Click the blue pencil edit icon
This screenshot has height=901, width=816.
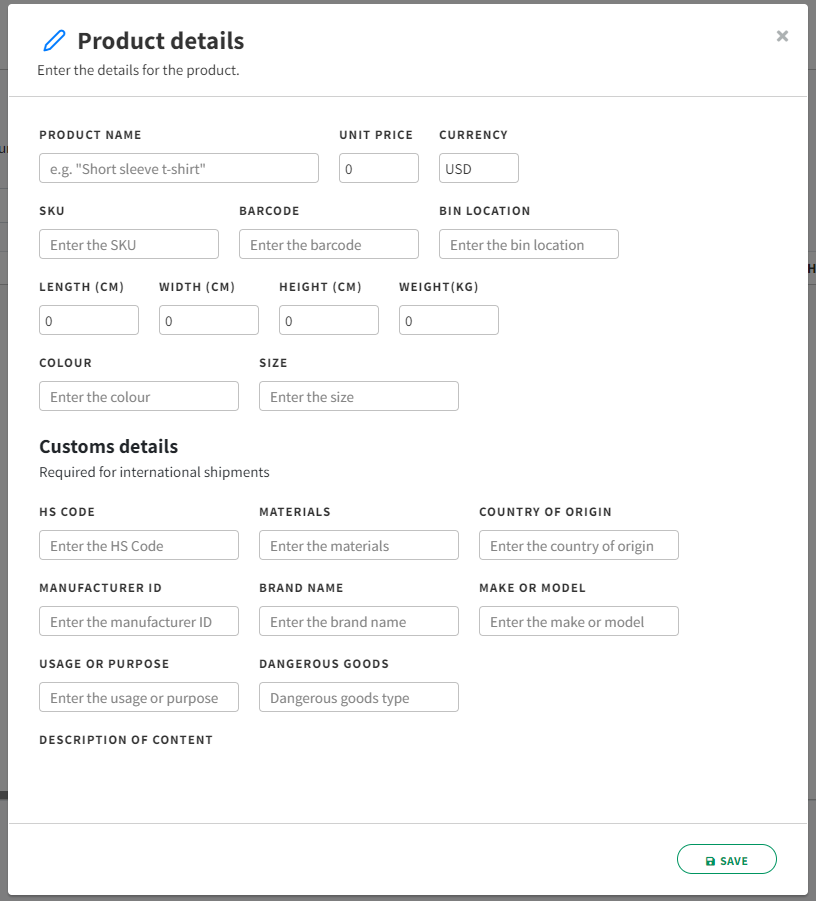pyautogui.click(x=55, y=41)
